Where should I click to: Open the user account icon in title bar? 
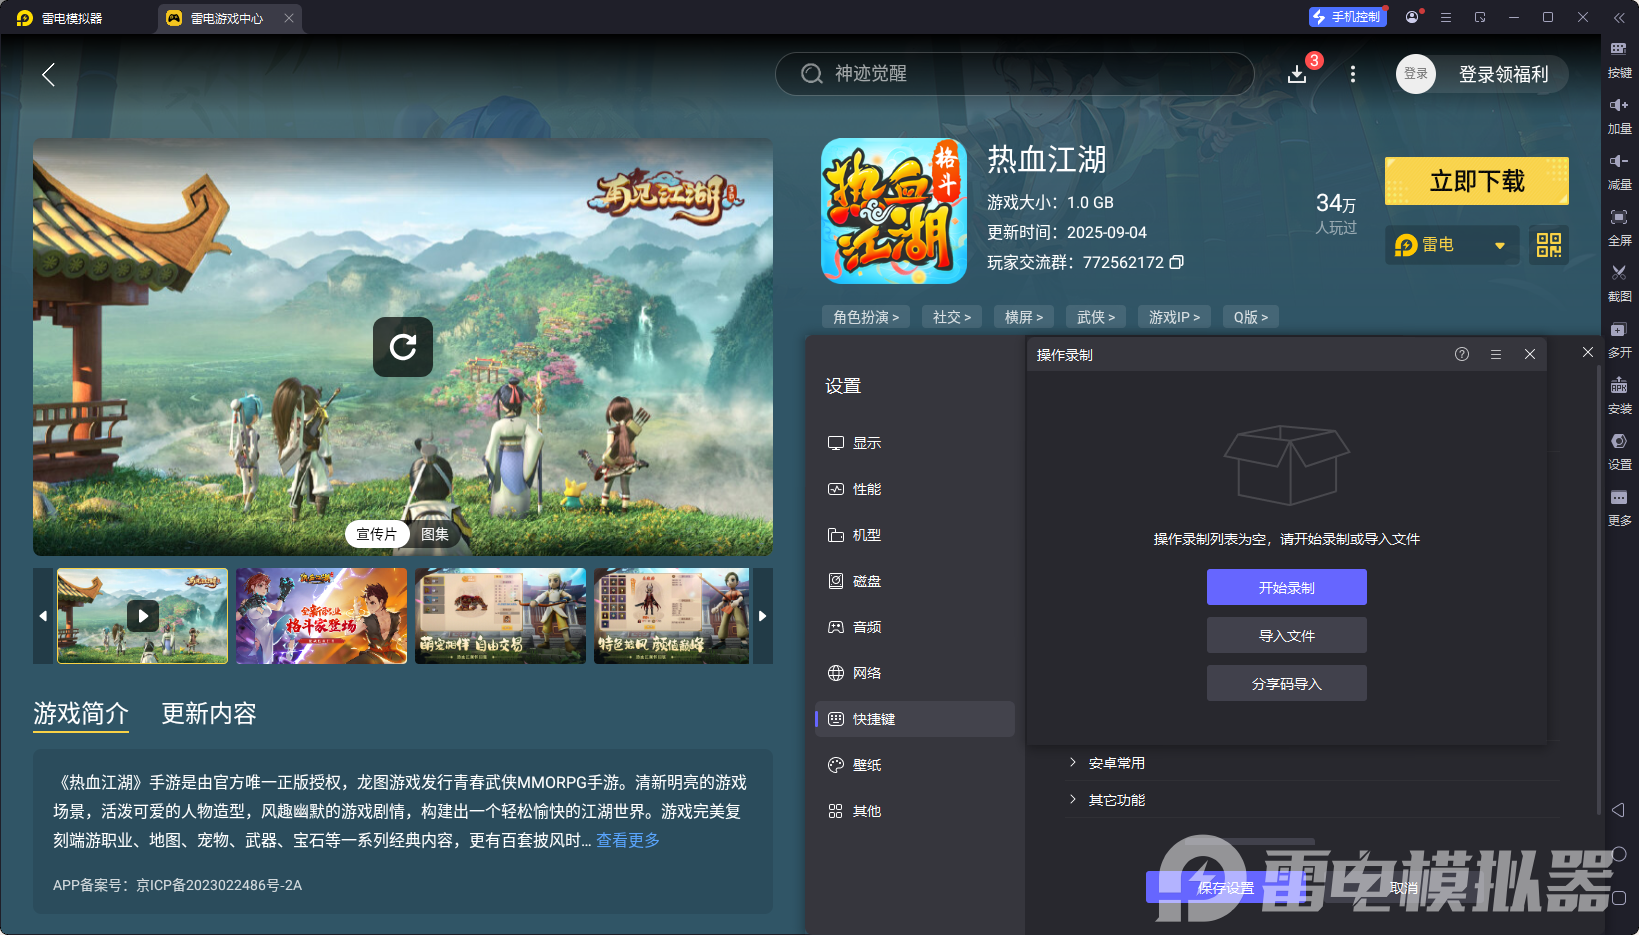tap(1412, 17)
